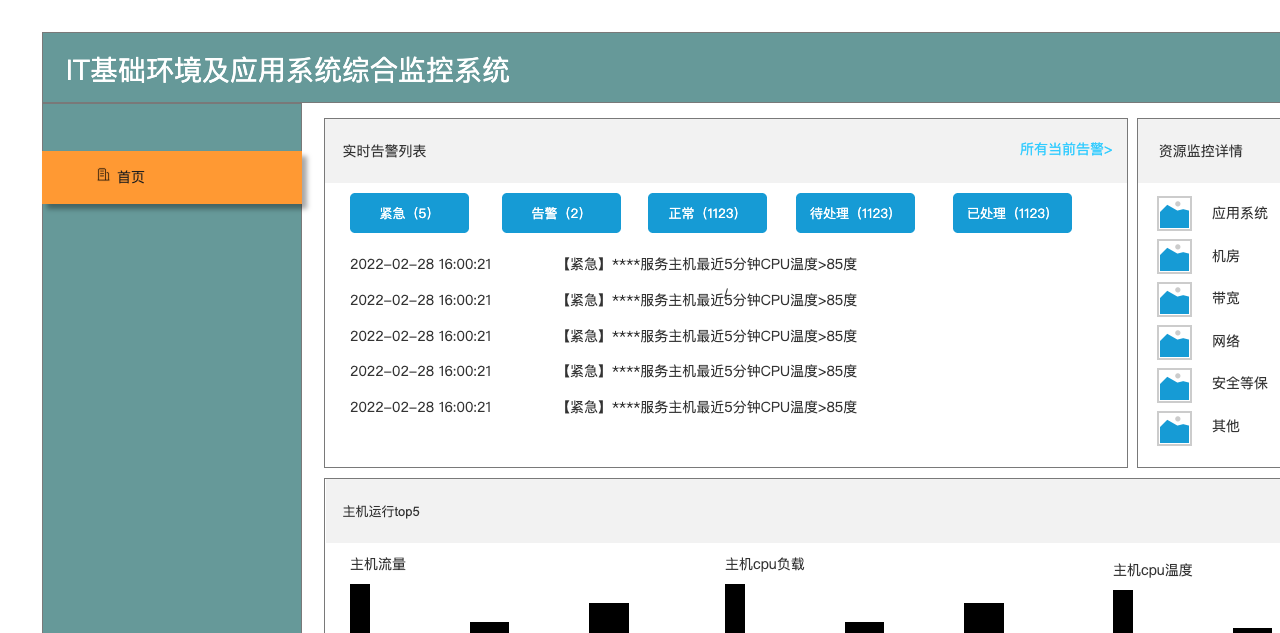Show 正常（1123）alarms
This screenshot has height=633, width=1280.
click(x=707, y=213)
